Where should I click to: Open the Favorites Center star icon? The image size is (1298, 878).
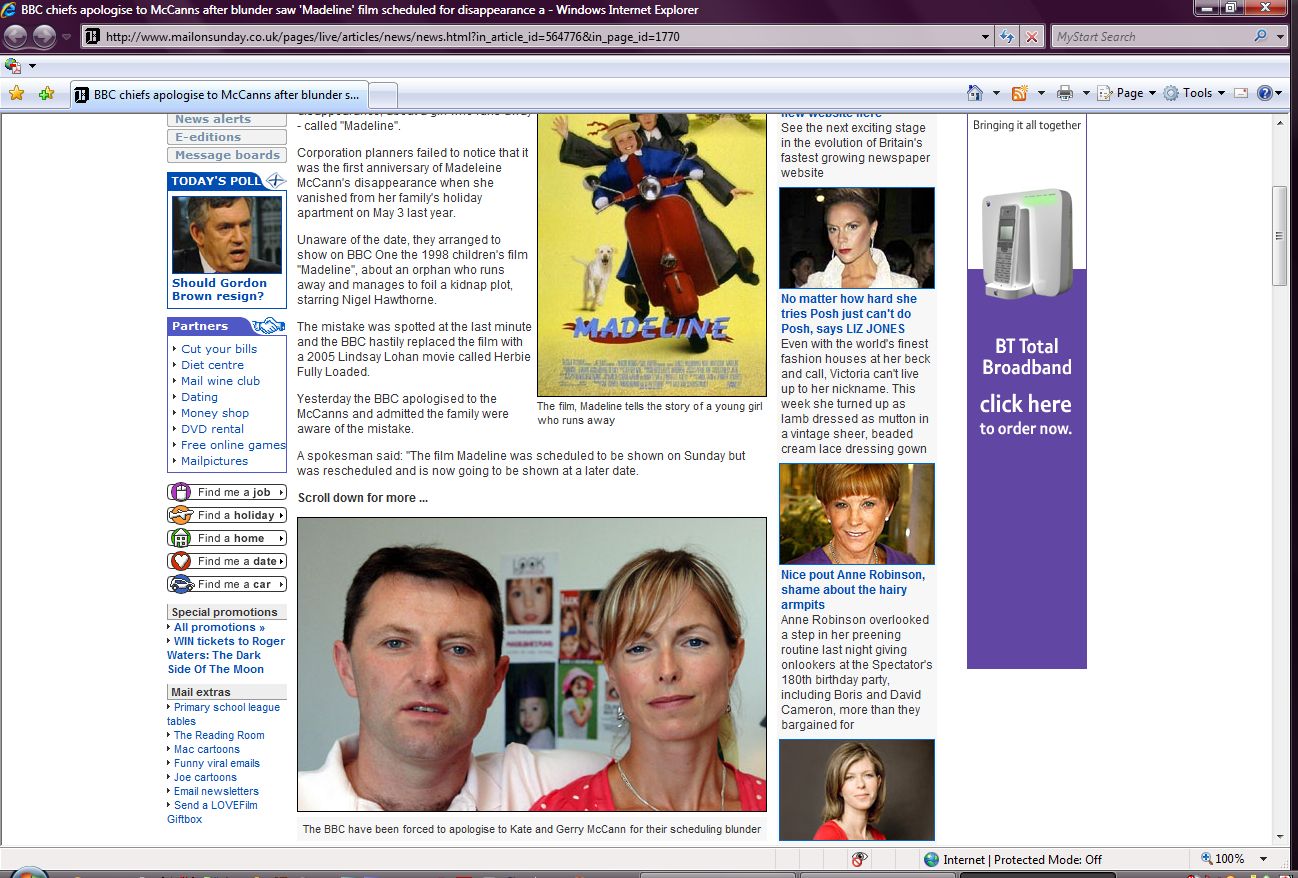[16, 93]
